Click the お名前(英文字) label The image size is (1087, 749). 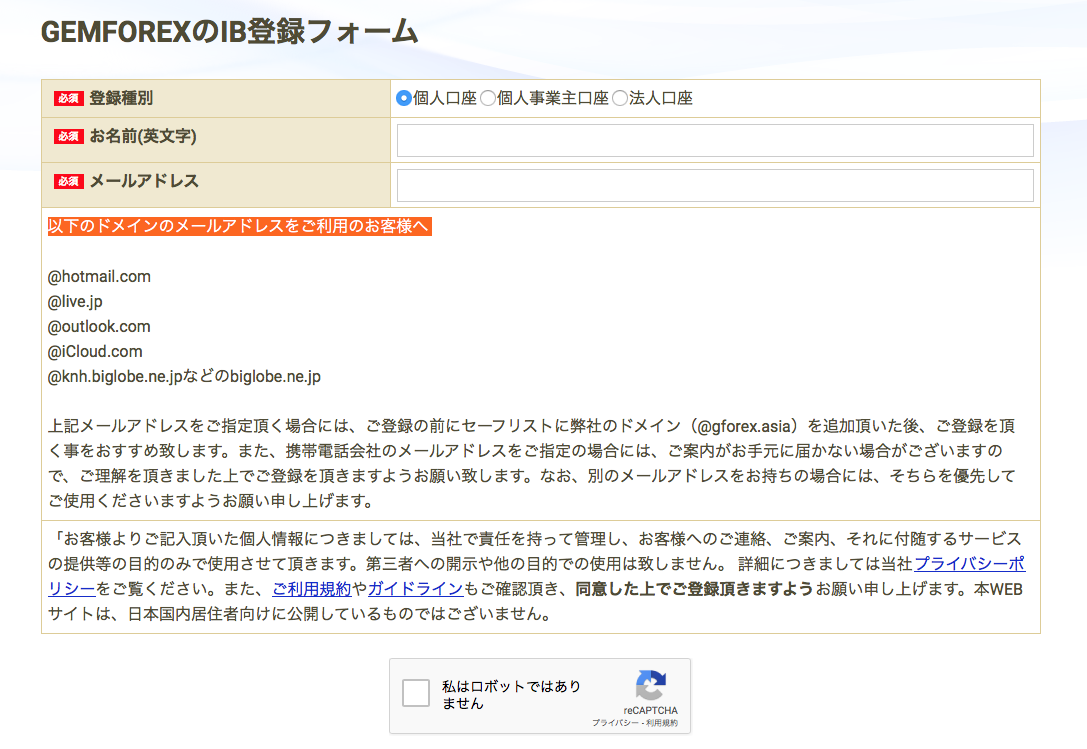point(143,137)
